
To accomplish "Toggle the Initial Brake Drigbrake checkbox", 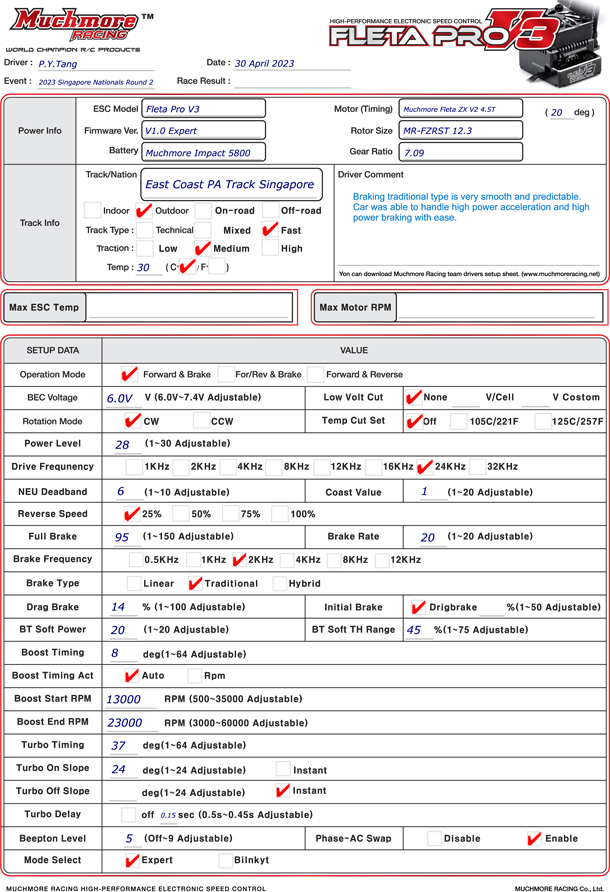I will [x=418, y=607].
